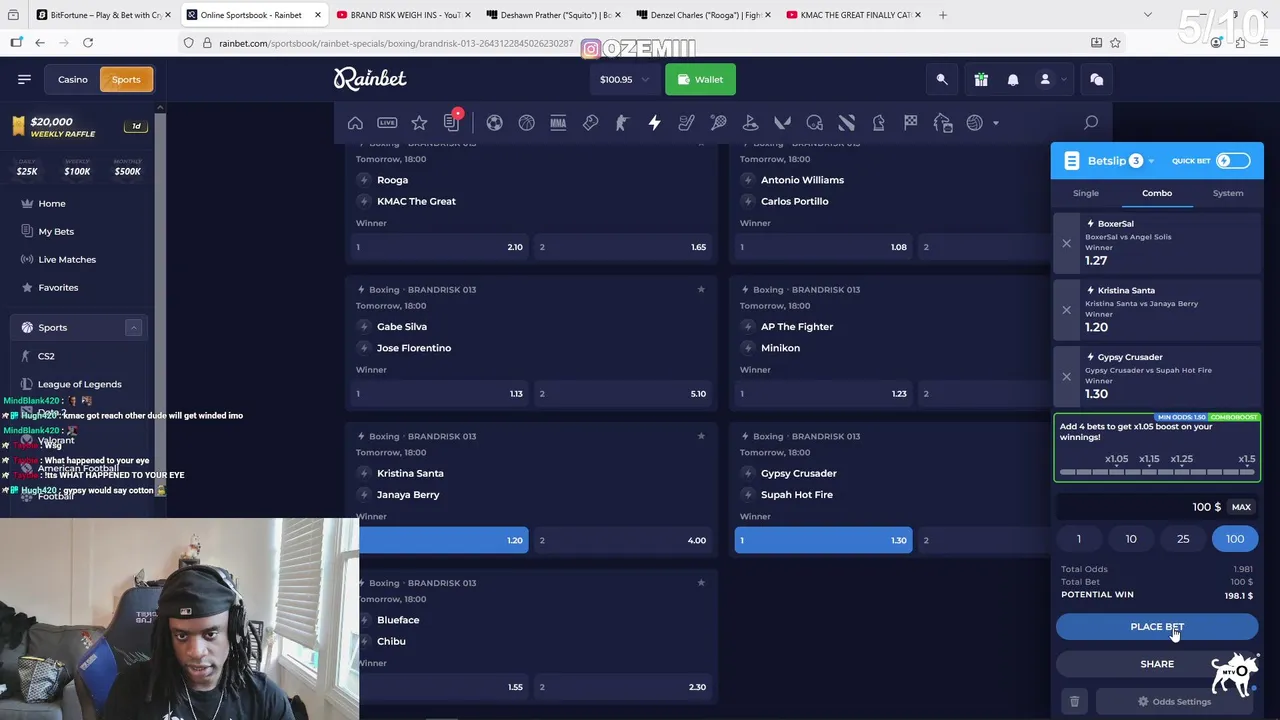Switch to System betslip tab
Screen dimensions: 1280x720
tap(1228, 193)
